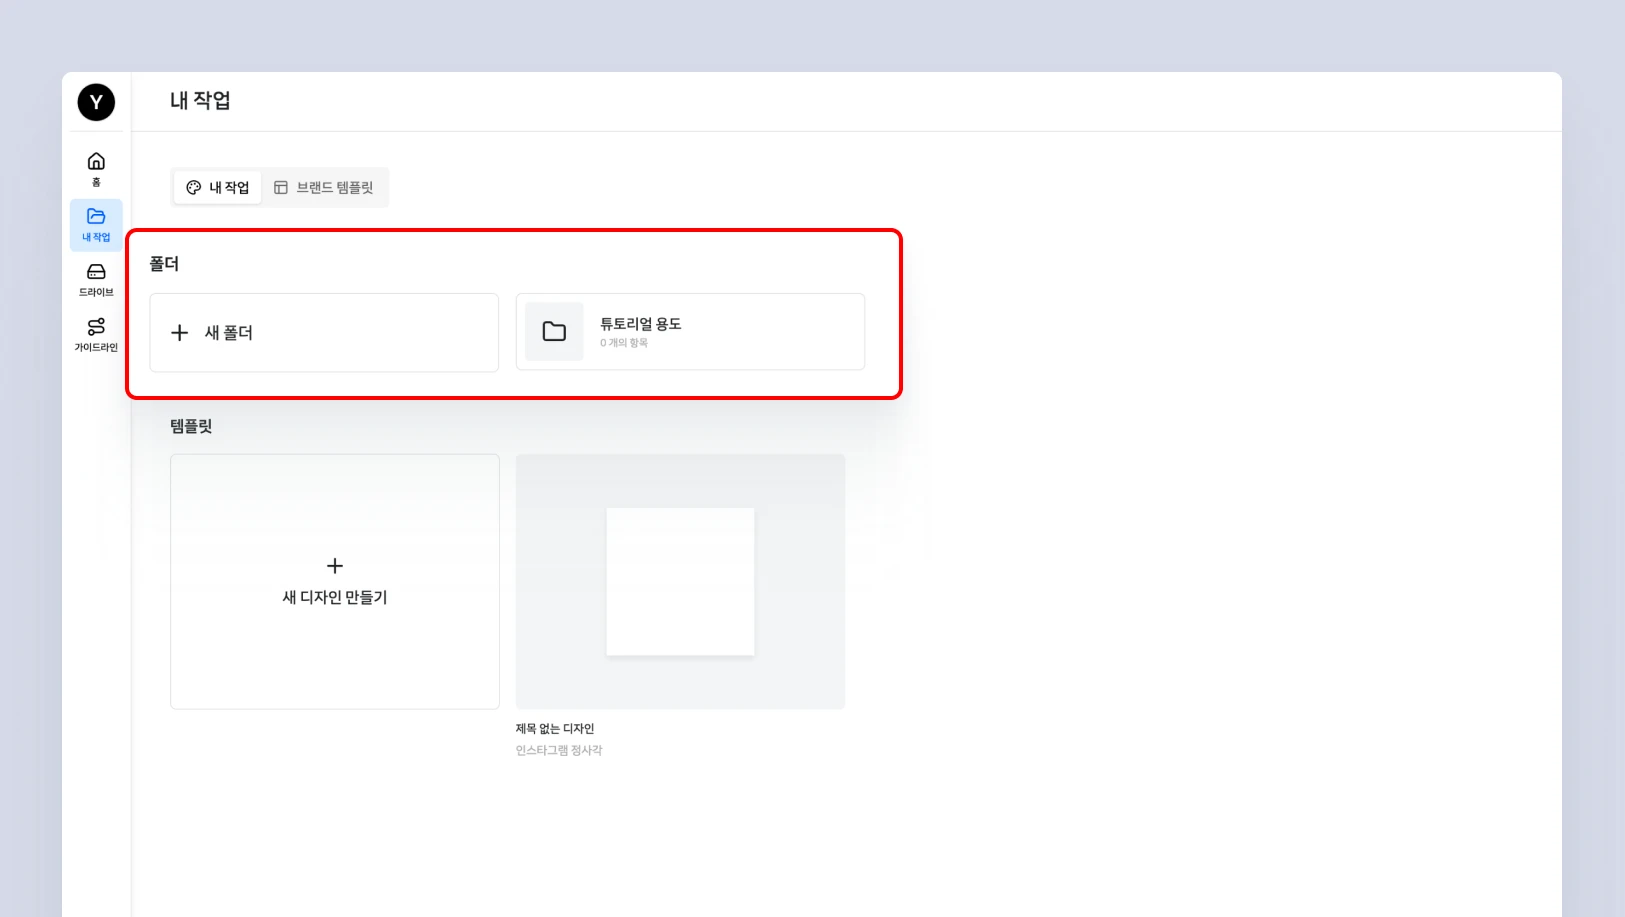The width and height of the screenshot is (1625, 917).
Task: Click 인스타그램 정사각 subtitle text
Action: tap(559, 750)
